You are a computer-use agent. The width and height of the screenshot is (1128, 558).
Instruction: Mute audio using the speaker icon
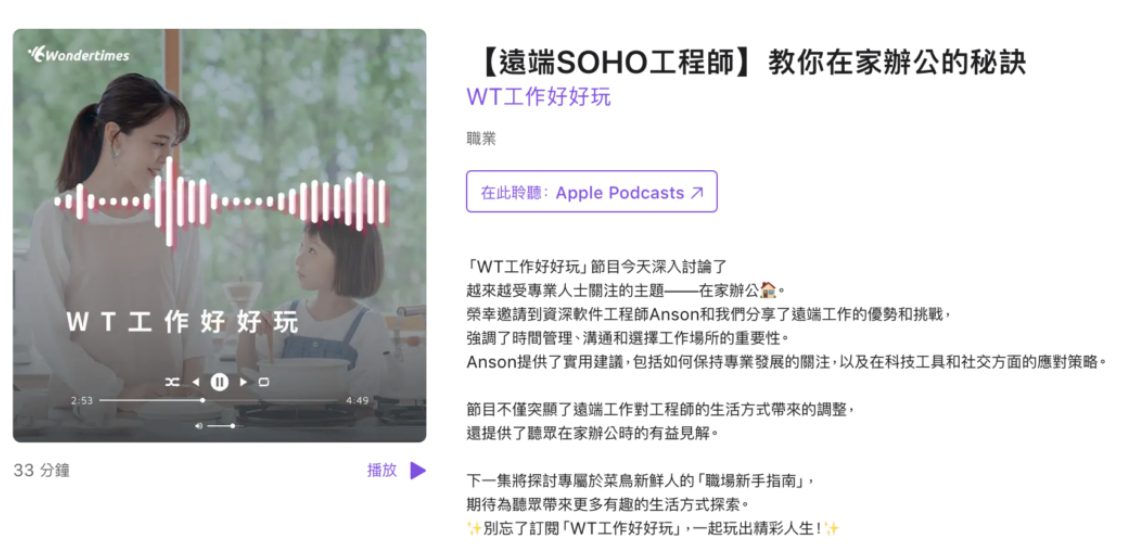(x=199, y=426)
